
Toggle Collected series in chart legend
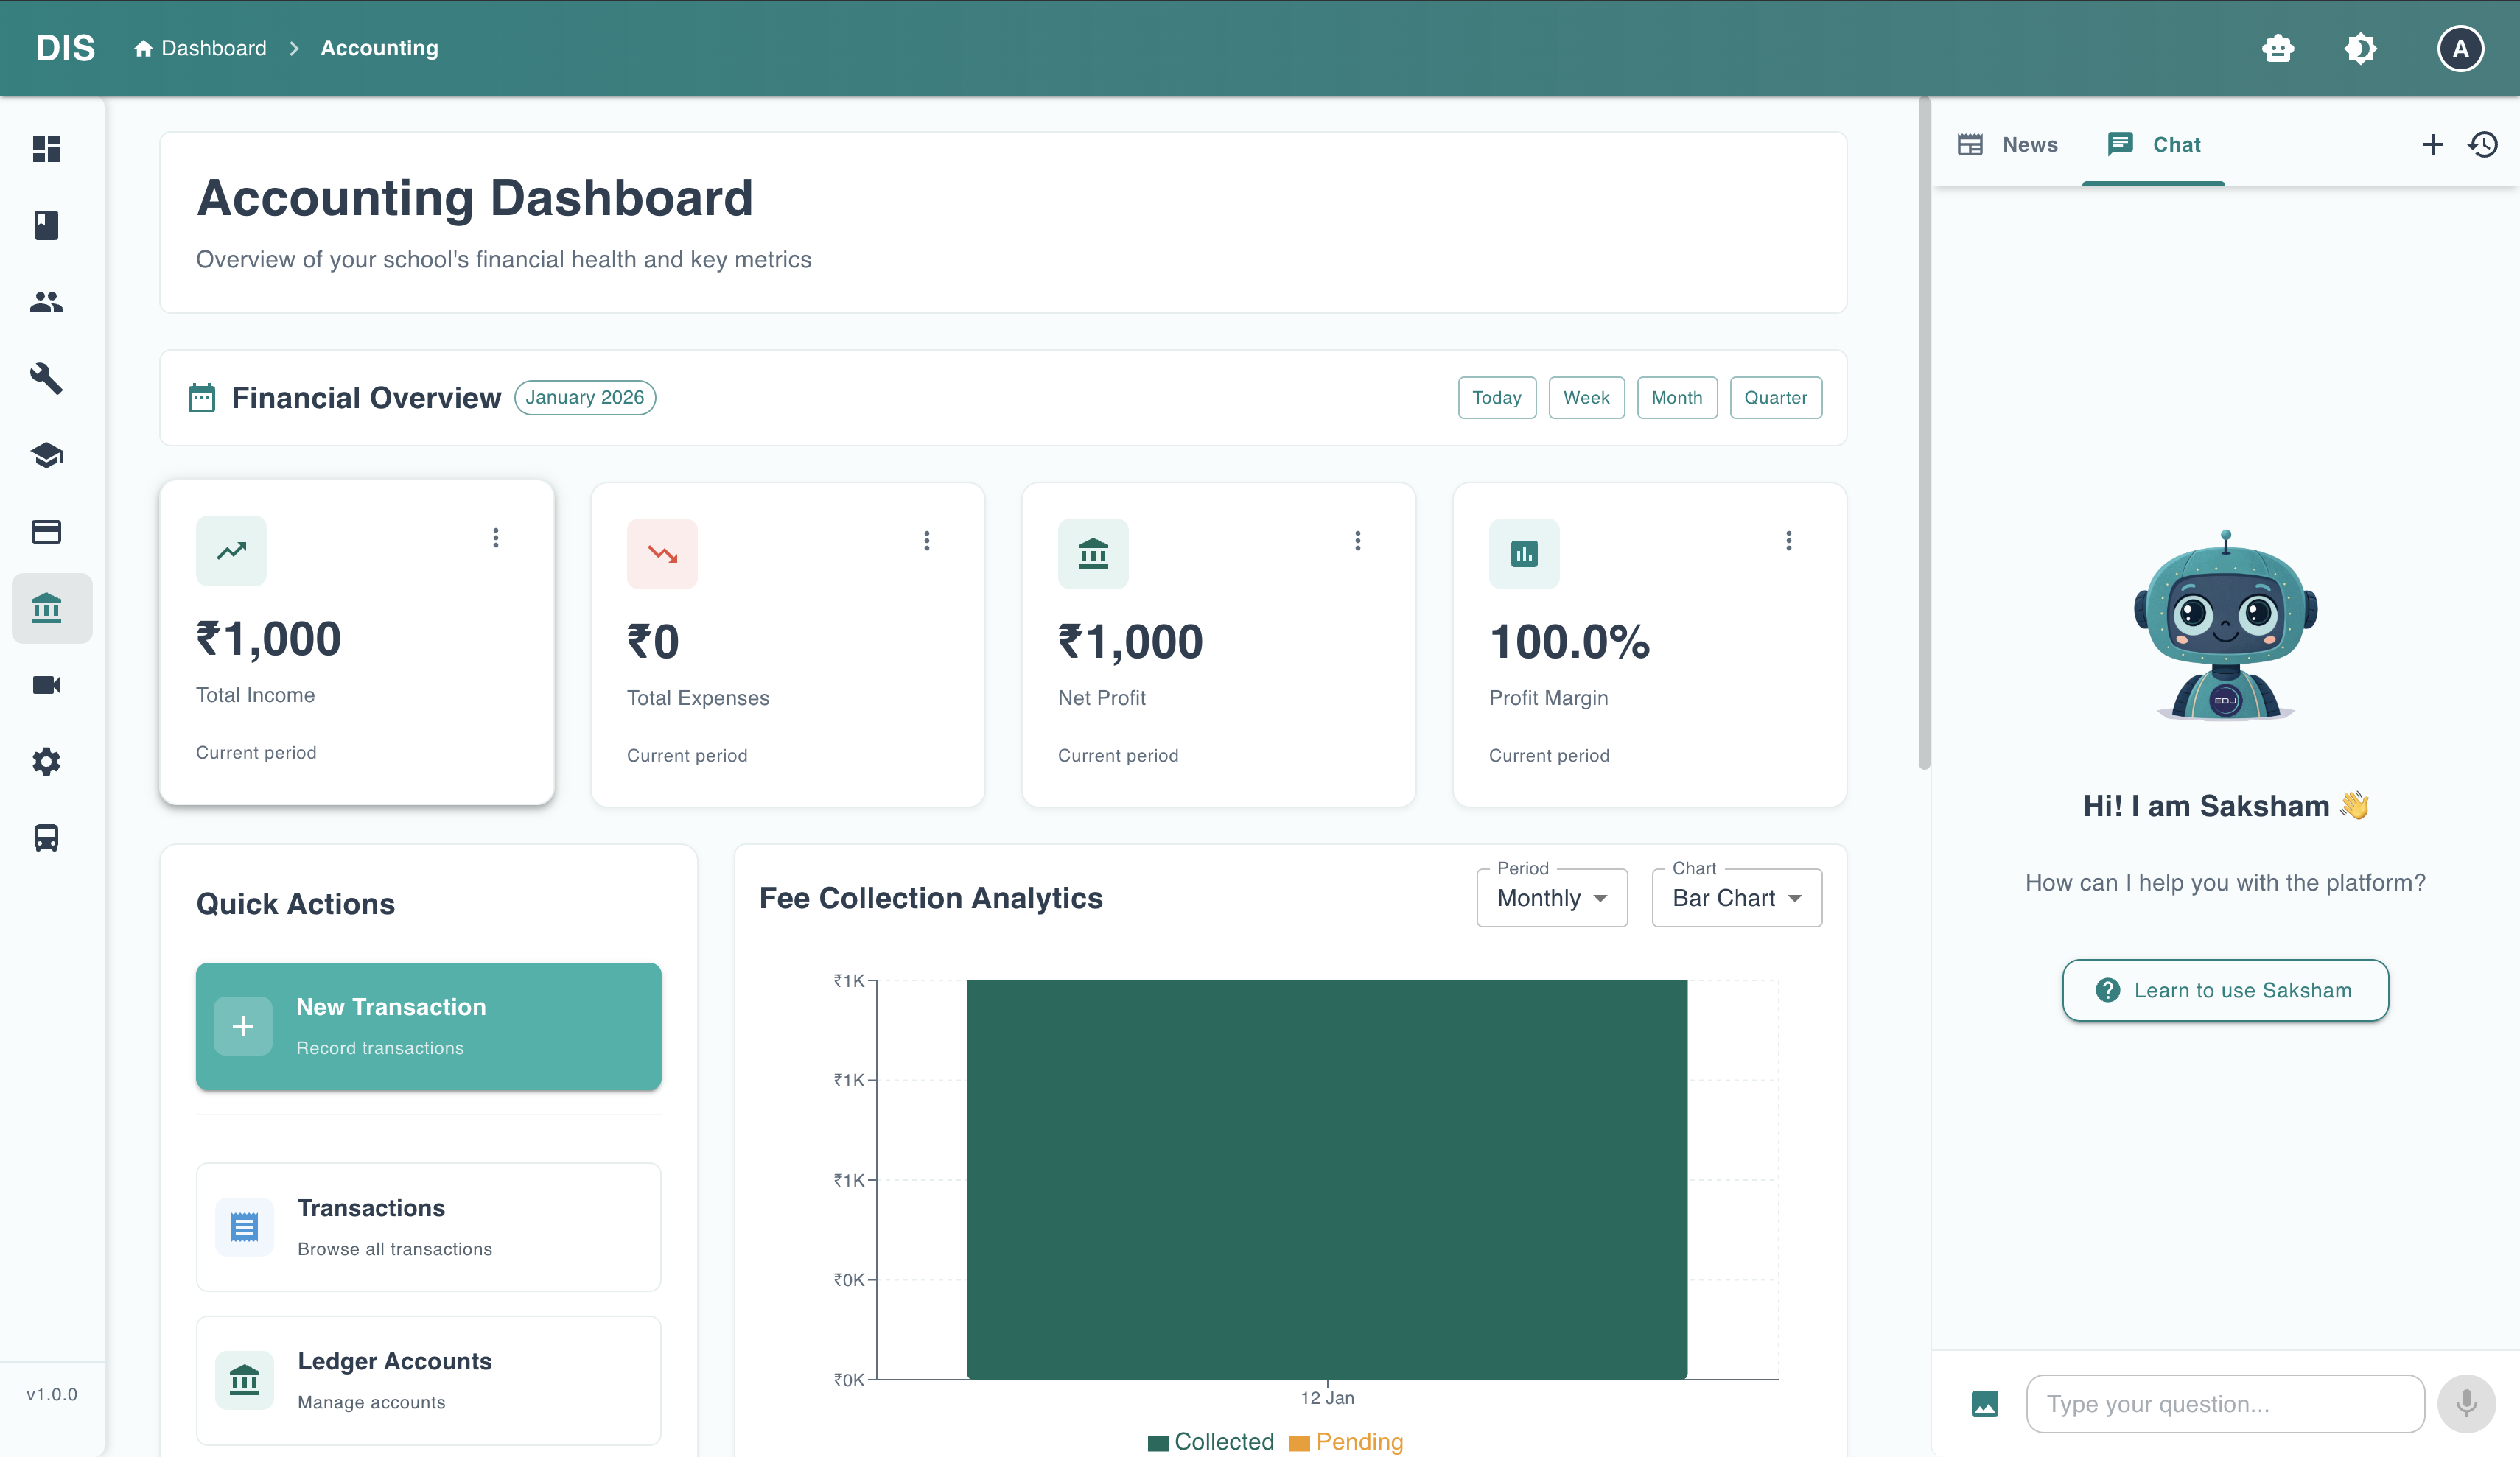click(1211, 1441)
